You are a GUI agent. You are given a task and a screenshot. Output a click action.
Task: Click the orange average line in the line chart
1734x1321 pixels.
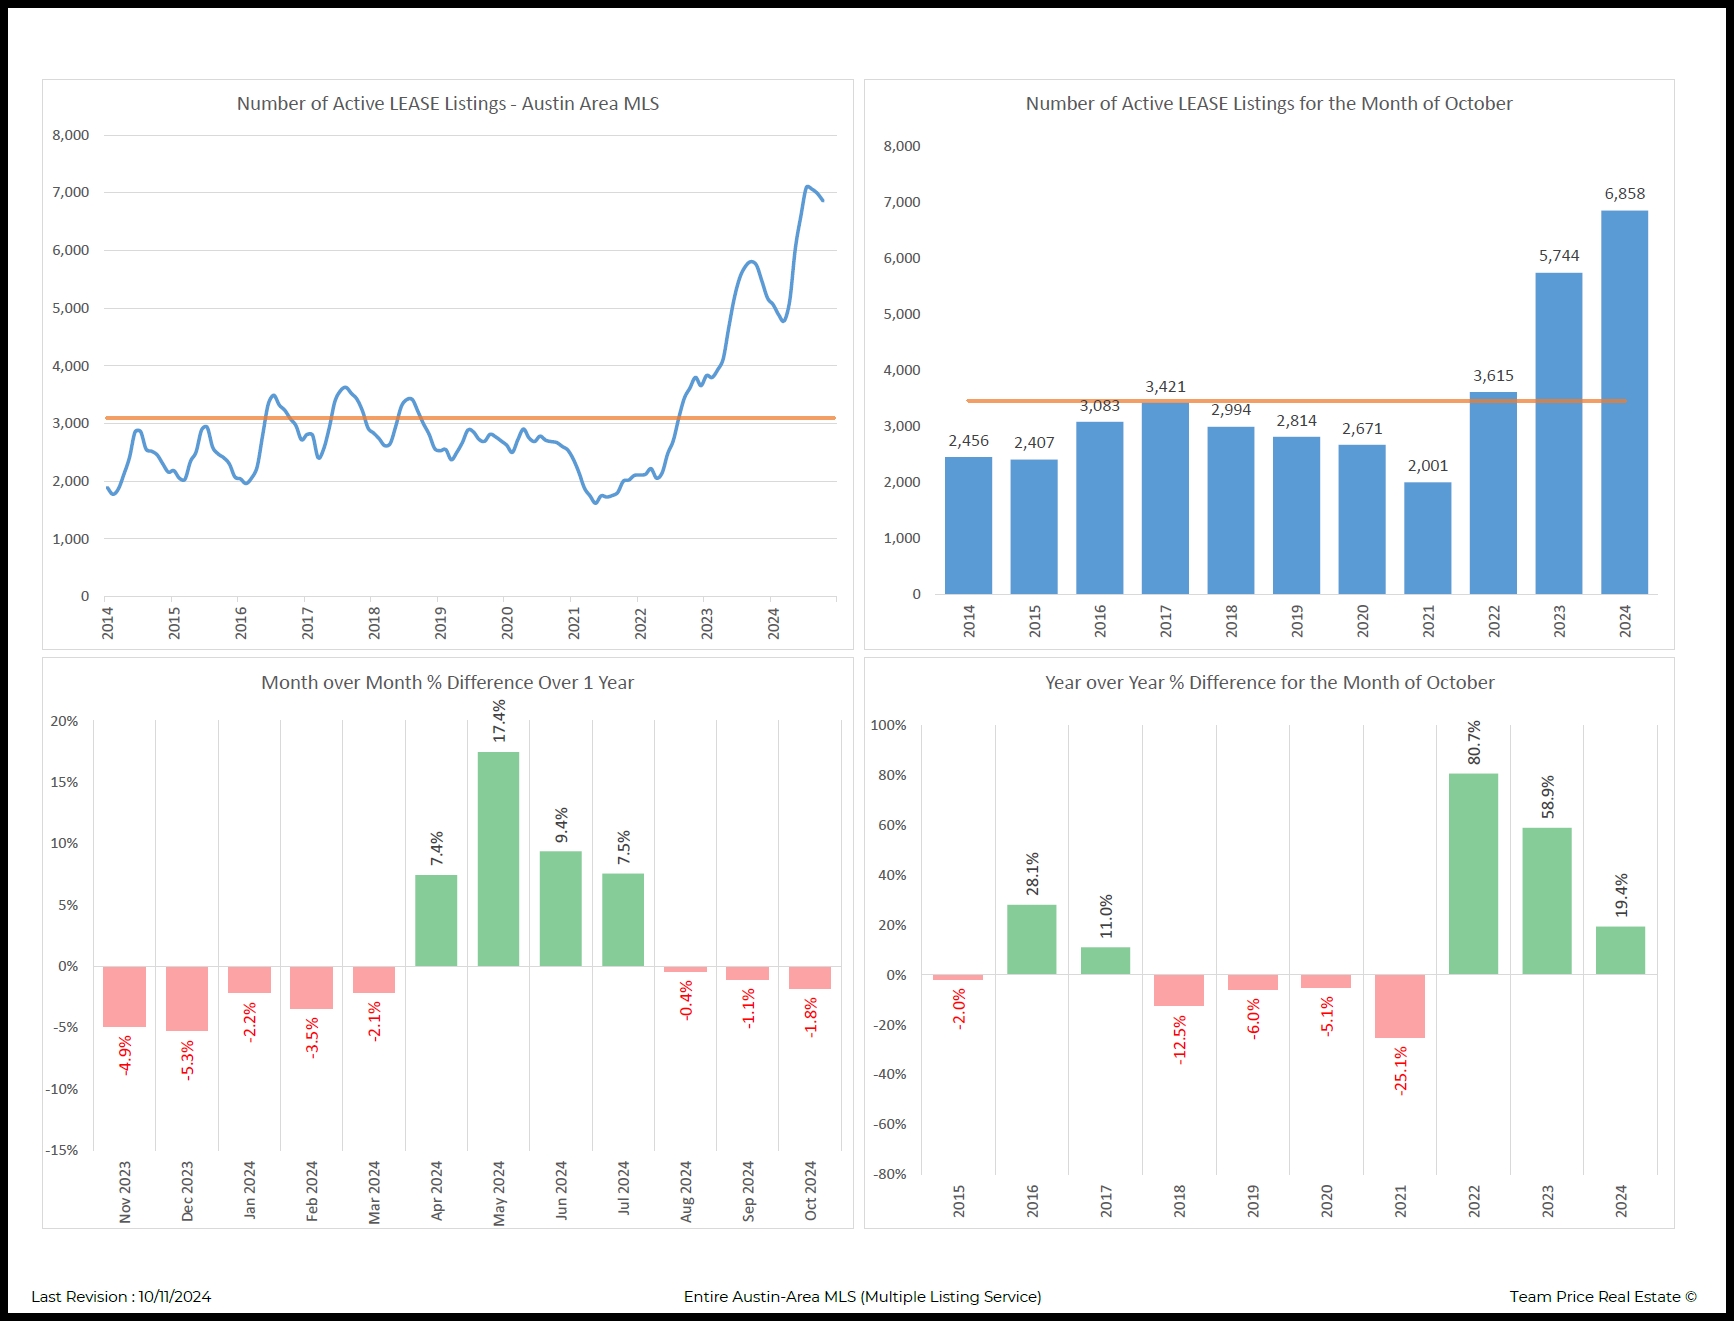click(x=470, y=418)
